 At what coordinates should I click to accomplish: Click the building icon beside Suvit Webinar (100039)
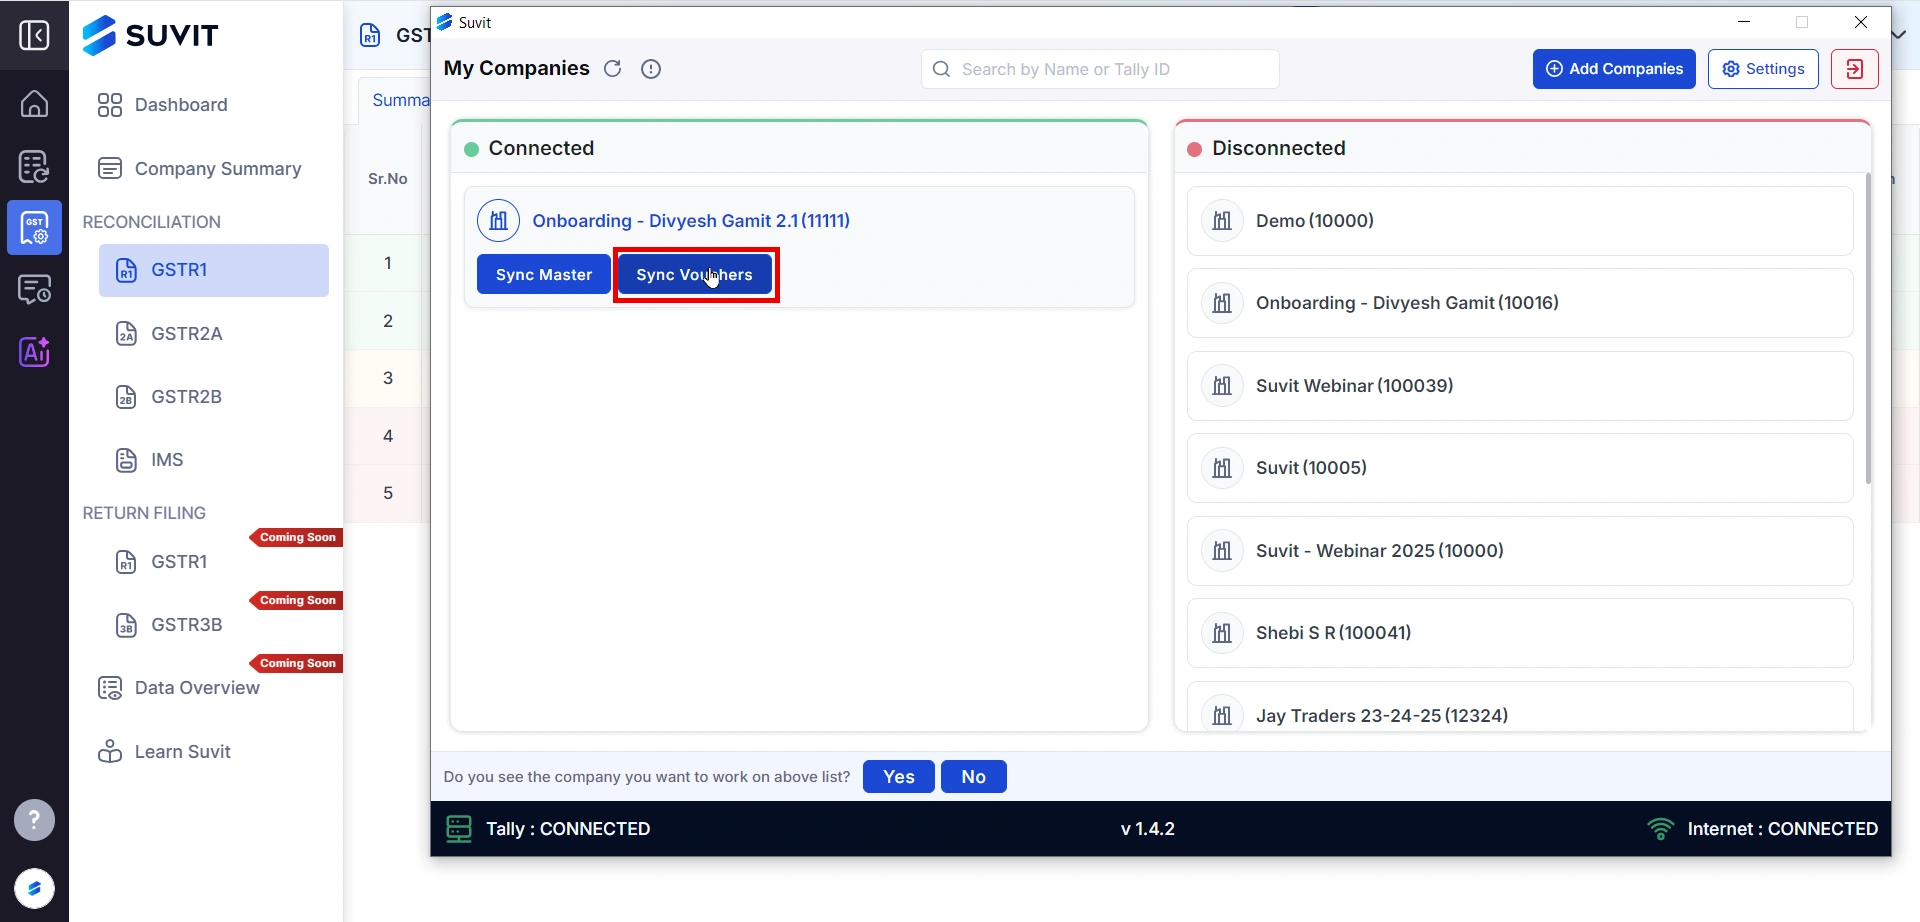click(1222, 386)
